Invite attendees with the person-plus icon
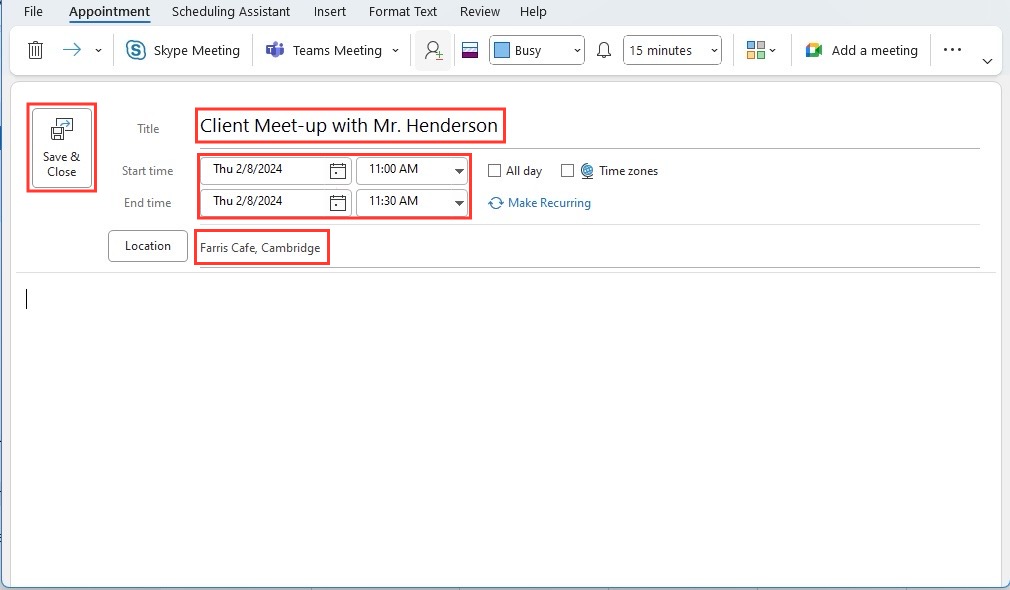 [x=433, y=50]
